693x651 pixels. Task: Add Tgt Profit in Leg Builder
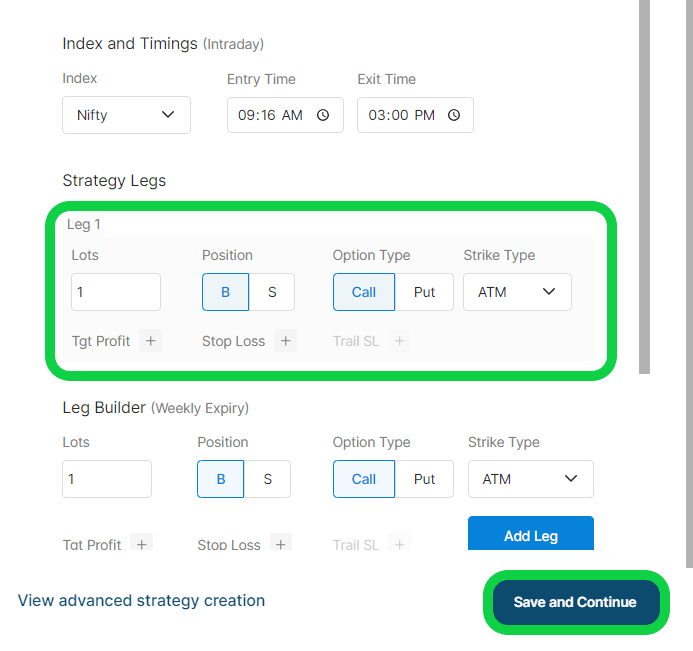pyautogui.click(x=142, y=544)
